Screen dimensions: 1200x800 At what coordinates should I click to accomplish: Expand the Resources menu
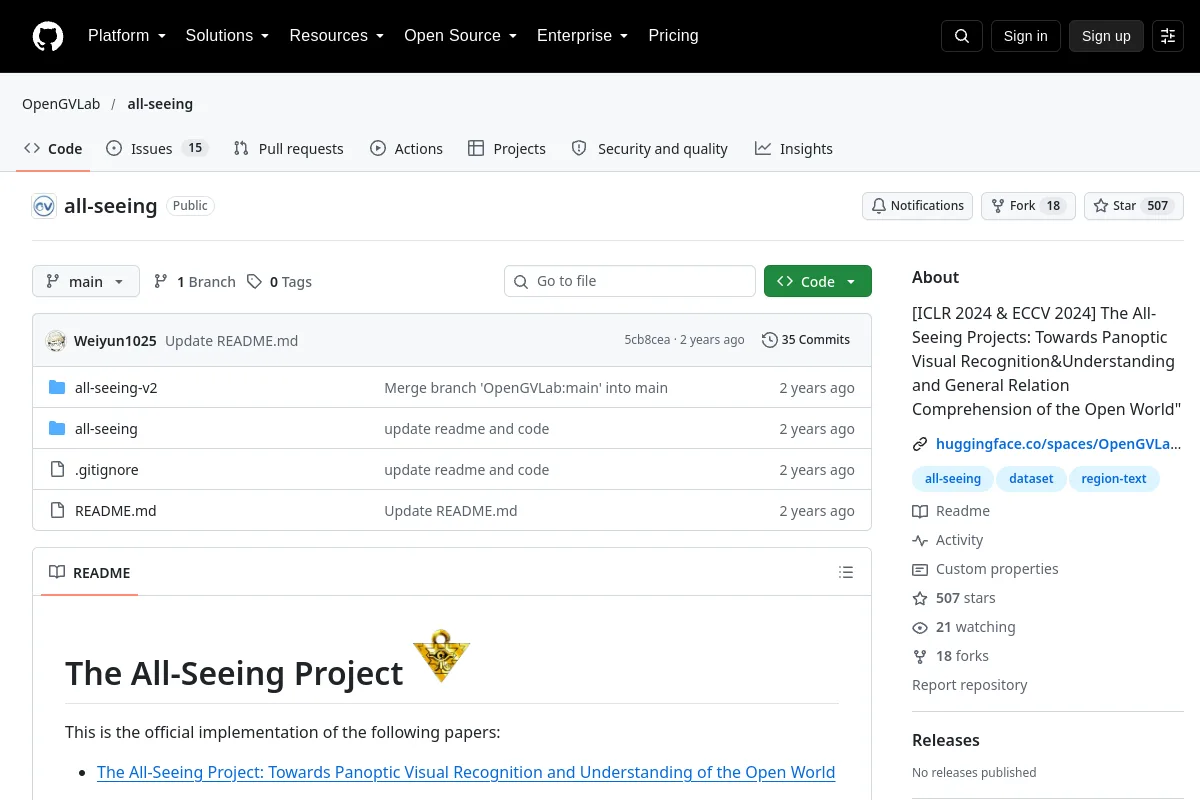click(x=337, y=36)
